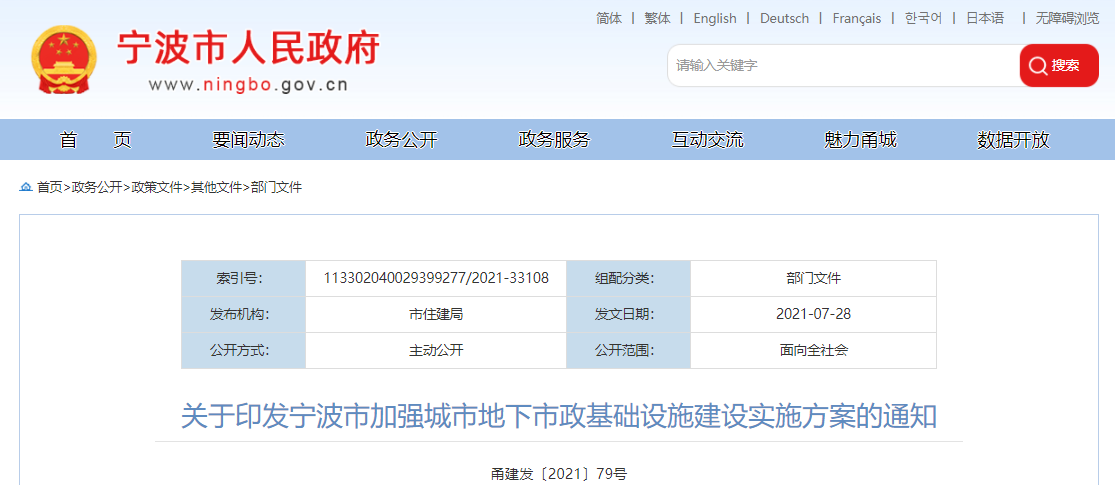Switch language to 繁体

click(x=658, y=18)
